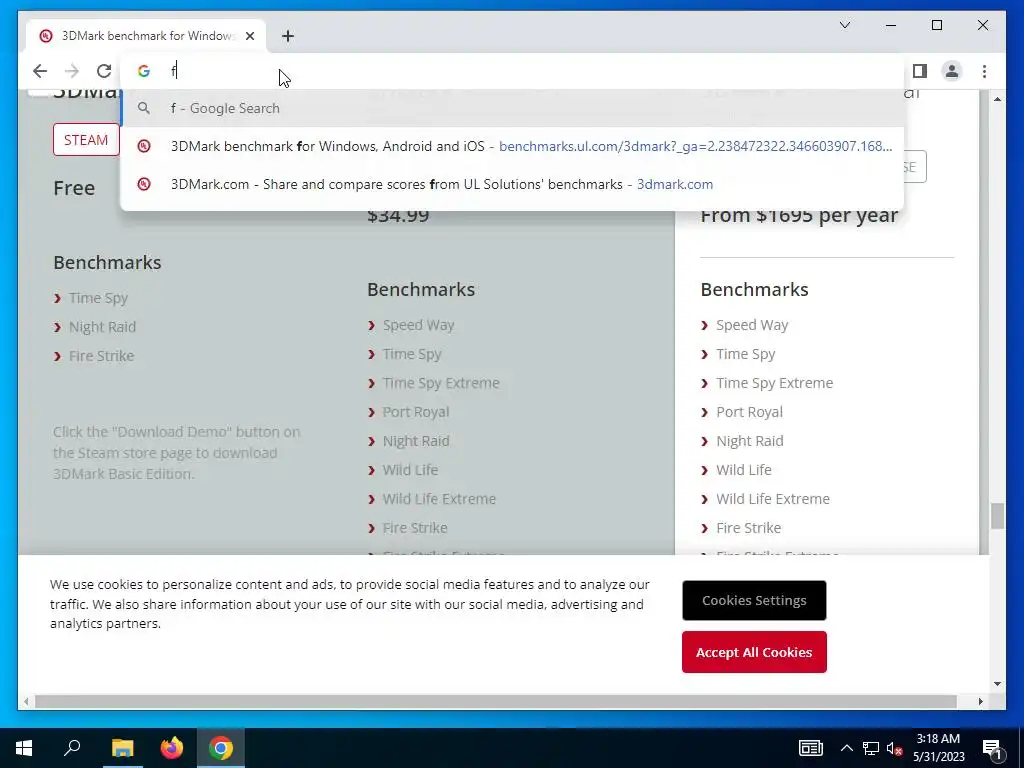Open the taskbar news widget icon
Image resolution: width=1024 pixels, height=768 pixels.
pos(810,748)
